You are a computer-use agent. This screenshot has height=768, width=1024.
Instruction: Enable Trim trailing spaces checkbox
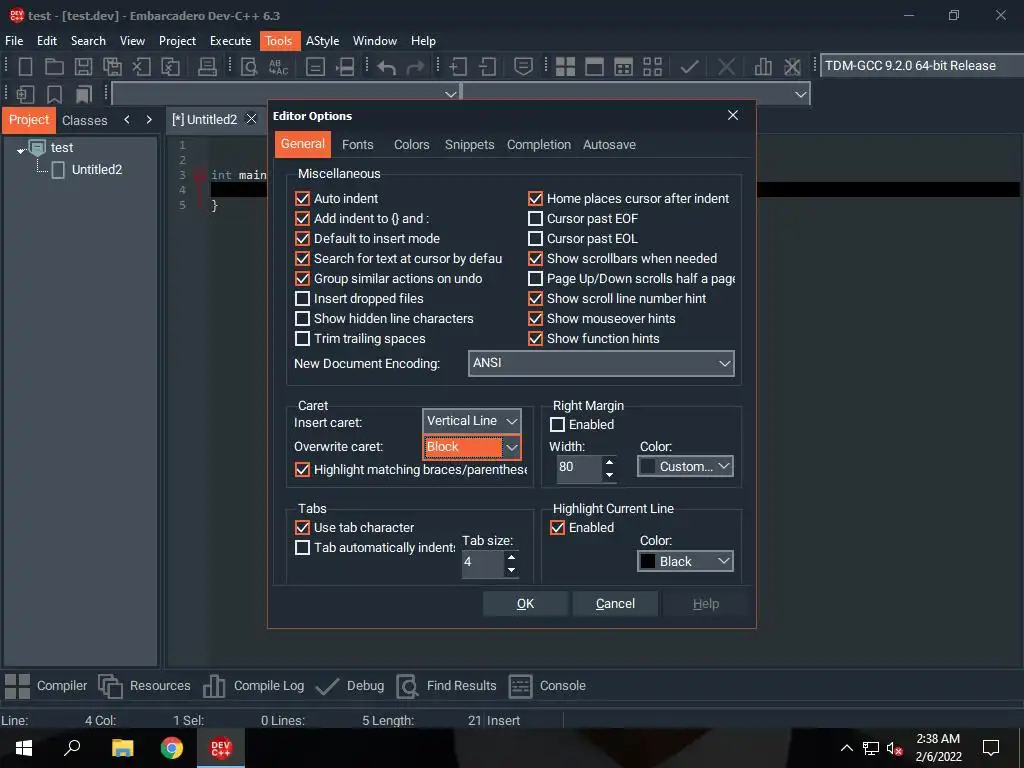302,338
